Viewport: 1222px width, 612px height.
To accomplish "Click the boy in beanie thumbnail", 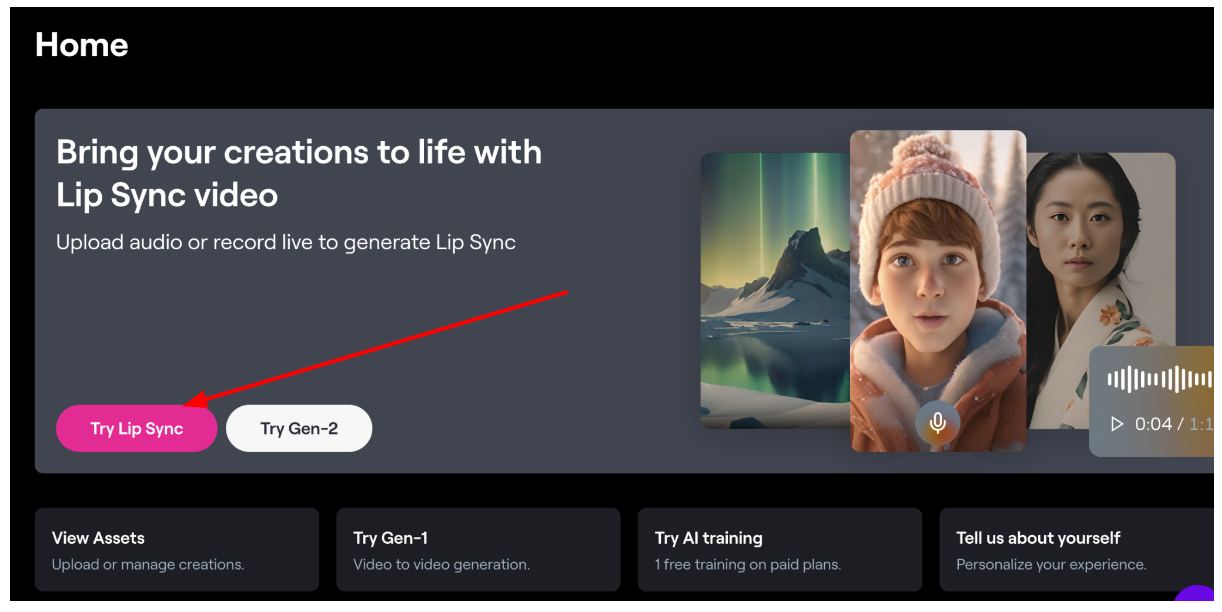I will click(938, 291).
